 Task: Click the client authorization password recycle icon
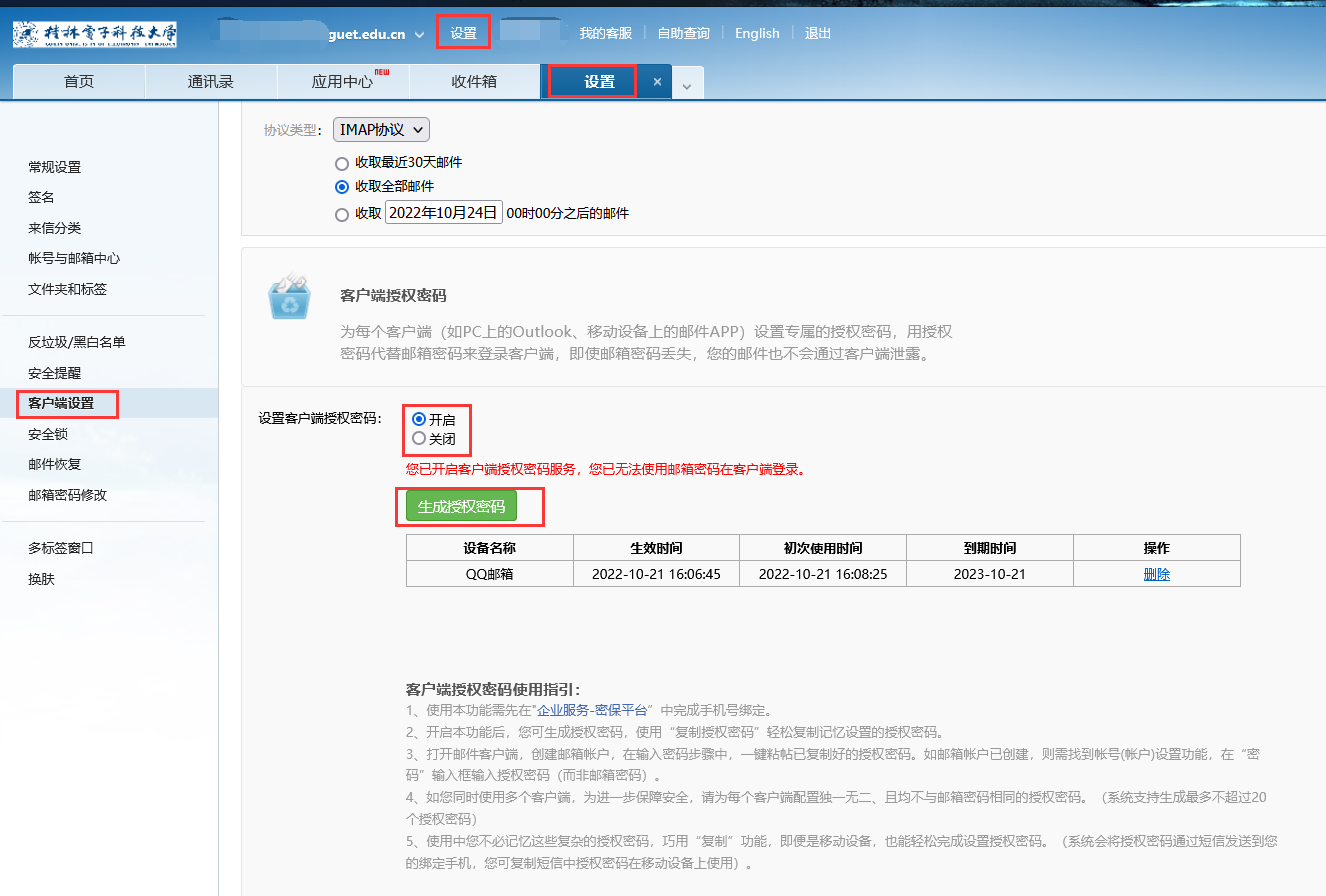click(x=289, y=297)
